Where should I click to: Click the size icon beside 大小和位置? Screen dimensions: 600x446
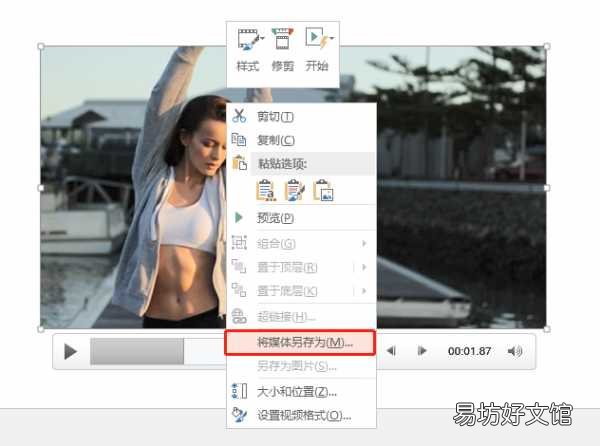coord(240,391)
